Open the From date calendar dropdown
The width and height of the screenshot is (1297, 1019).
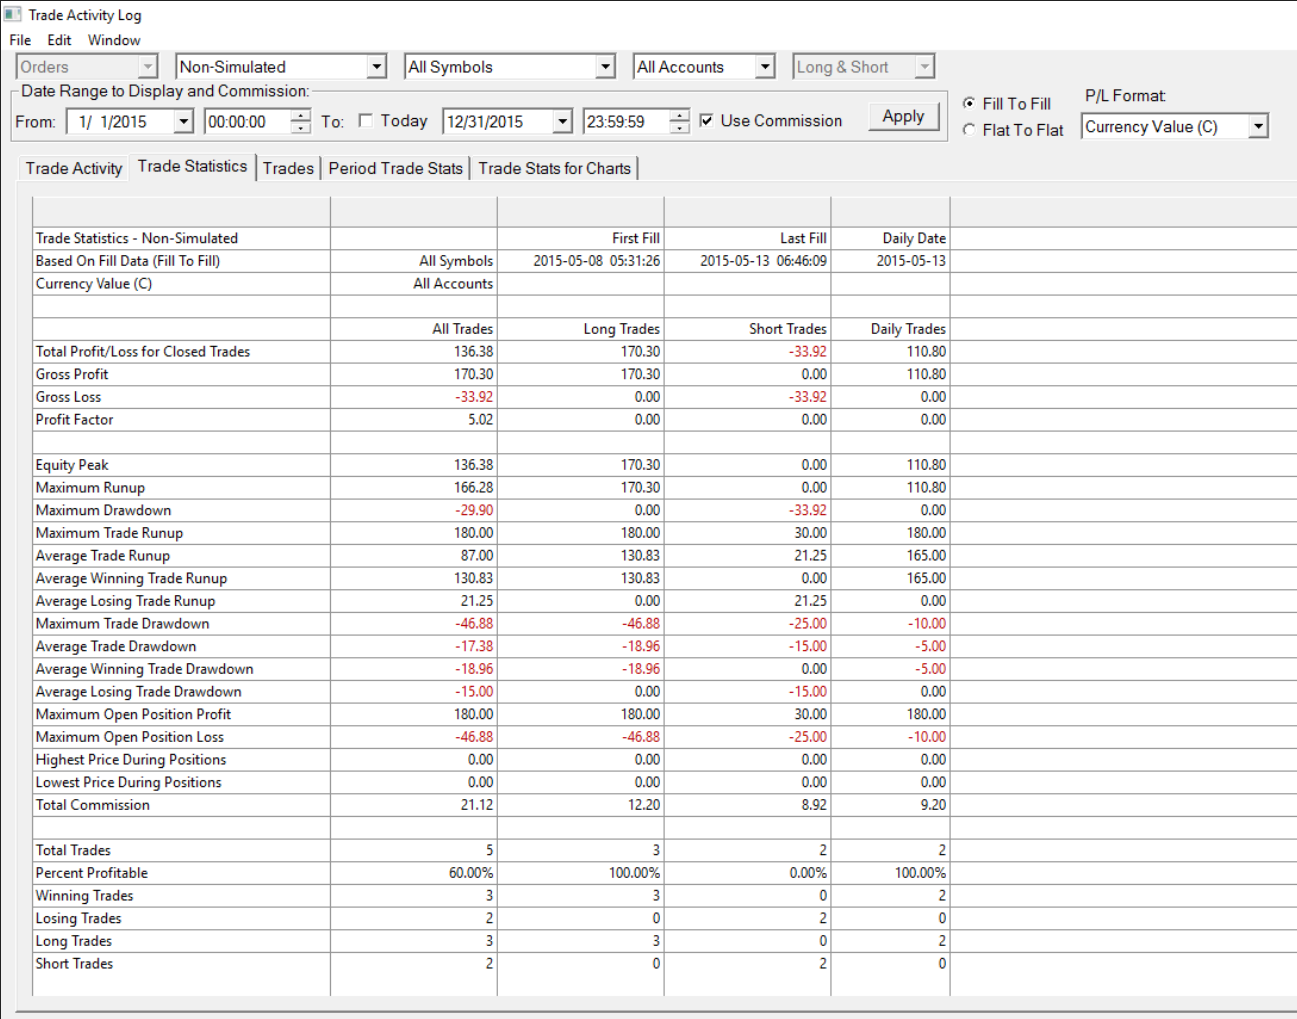tap(183, 122)
